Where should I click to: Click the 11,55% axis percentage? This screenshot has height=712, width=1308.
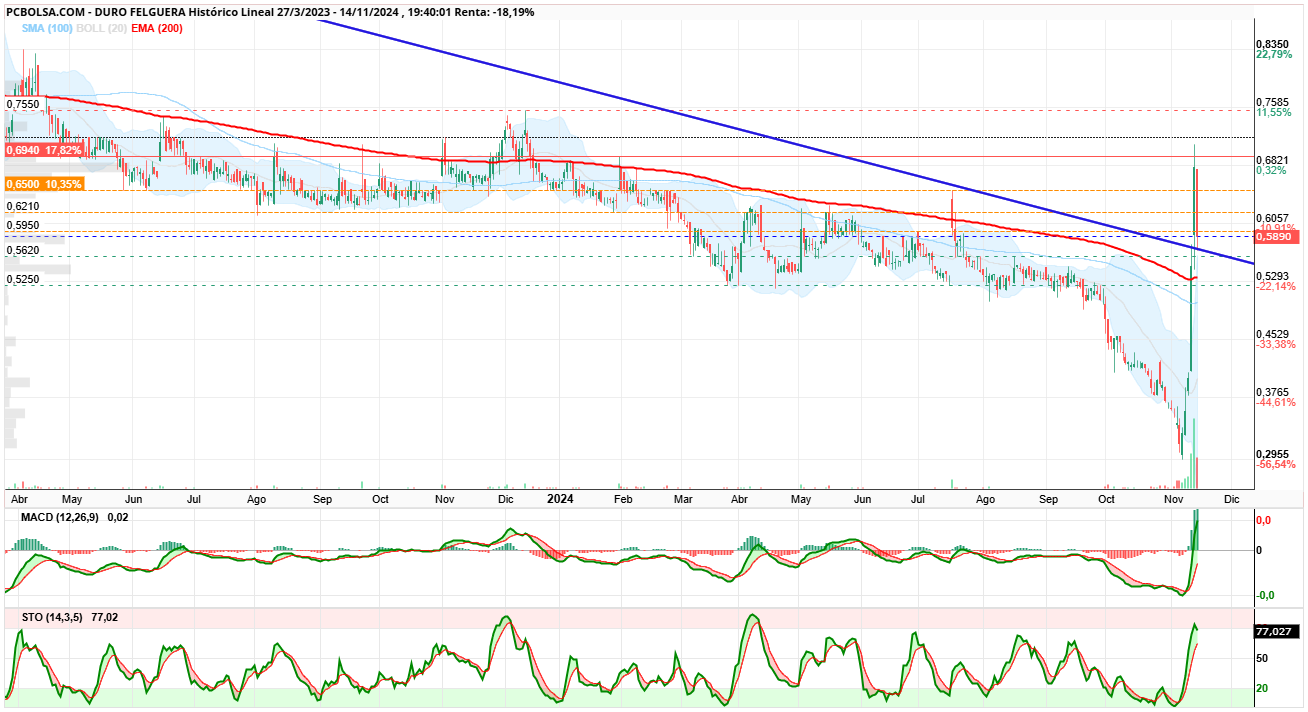click(1274, 113)
